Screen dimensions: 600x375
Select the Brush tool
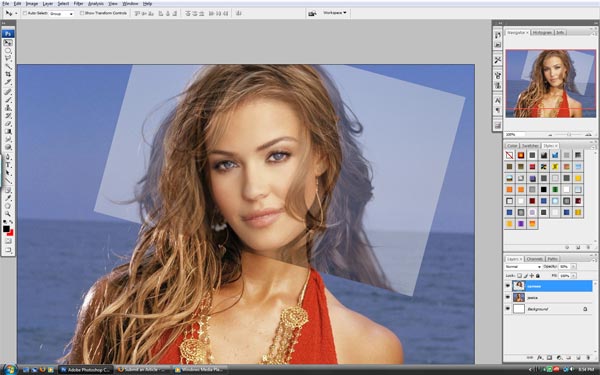(x=8, y=100)
